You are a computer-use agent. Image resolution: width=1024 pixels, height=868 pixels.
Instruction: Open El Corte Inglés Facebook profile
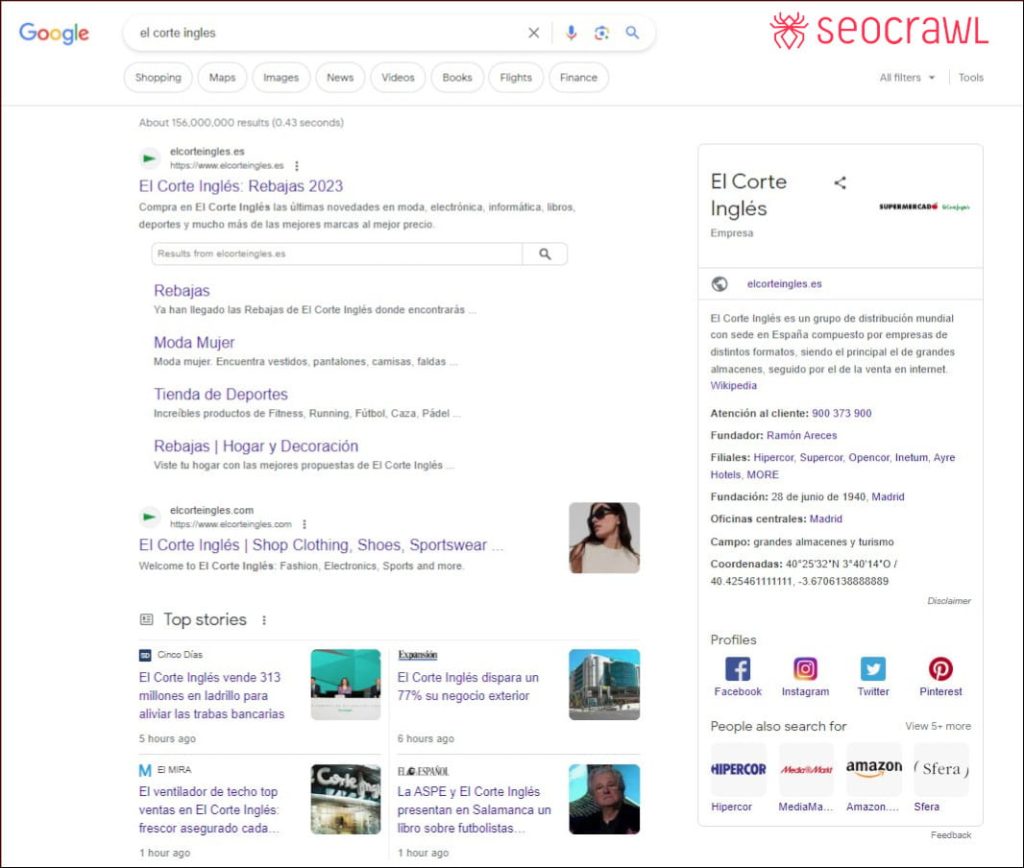[737, 670]
